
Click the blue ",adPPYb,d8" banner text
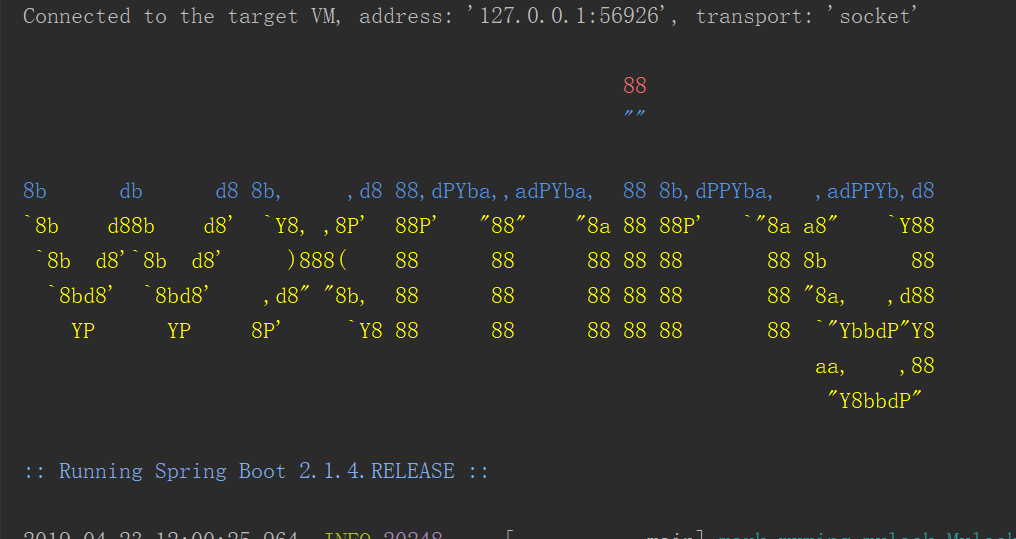point(875,191)
